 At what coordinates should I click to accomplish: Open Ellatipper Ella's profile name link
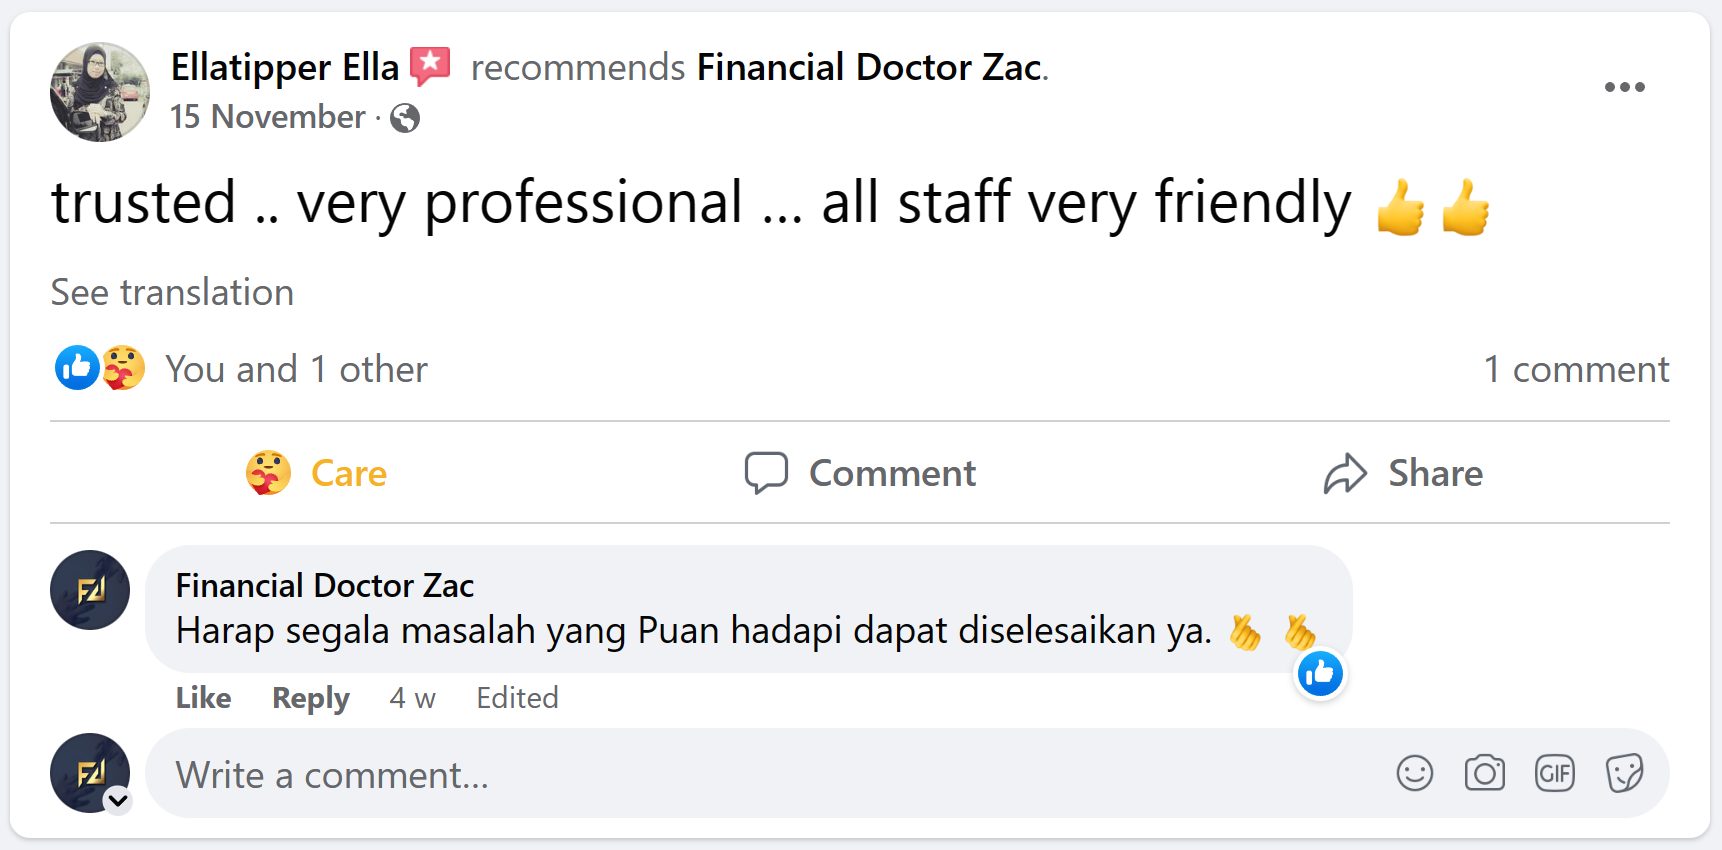click(x=284, y=67)
